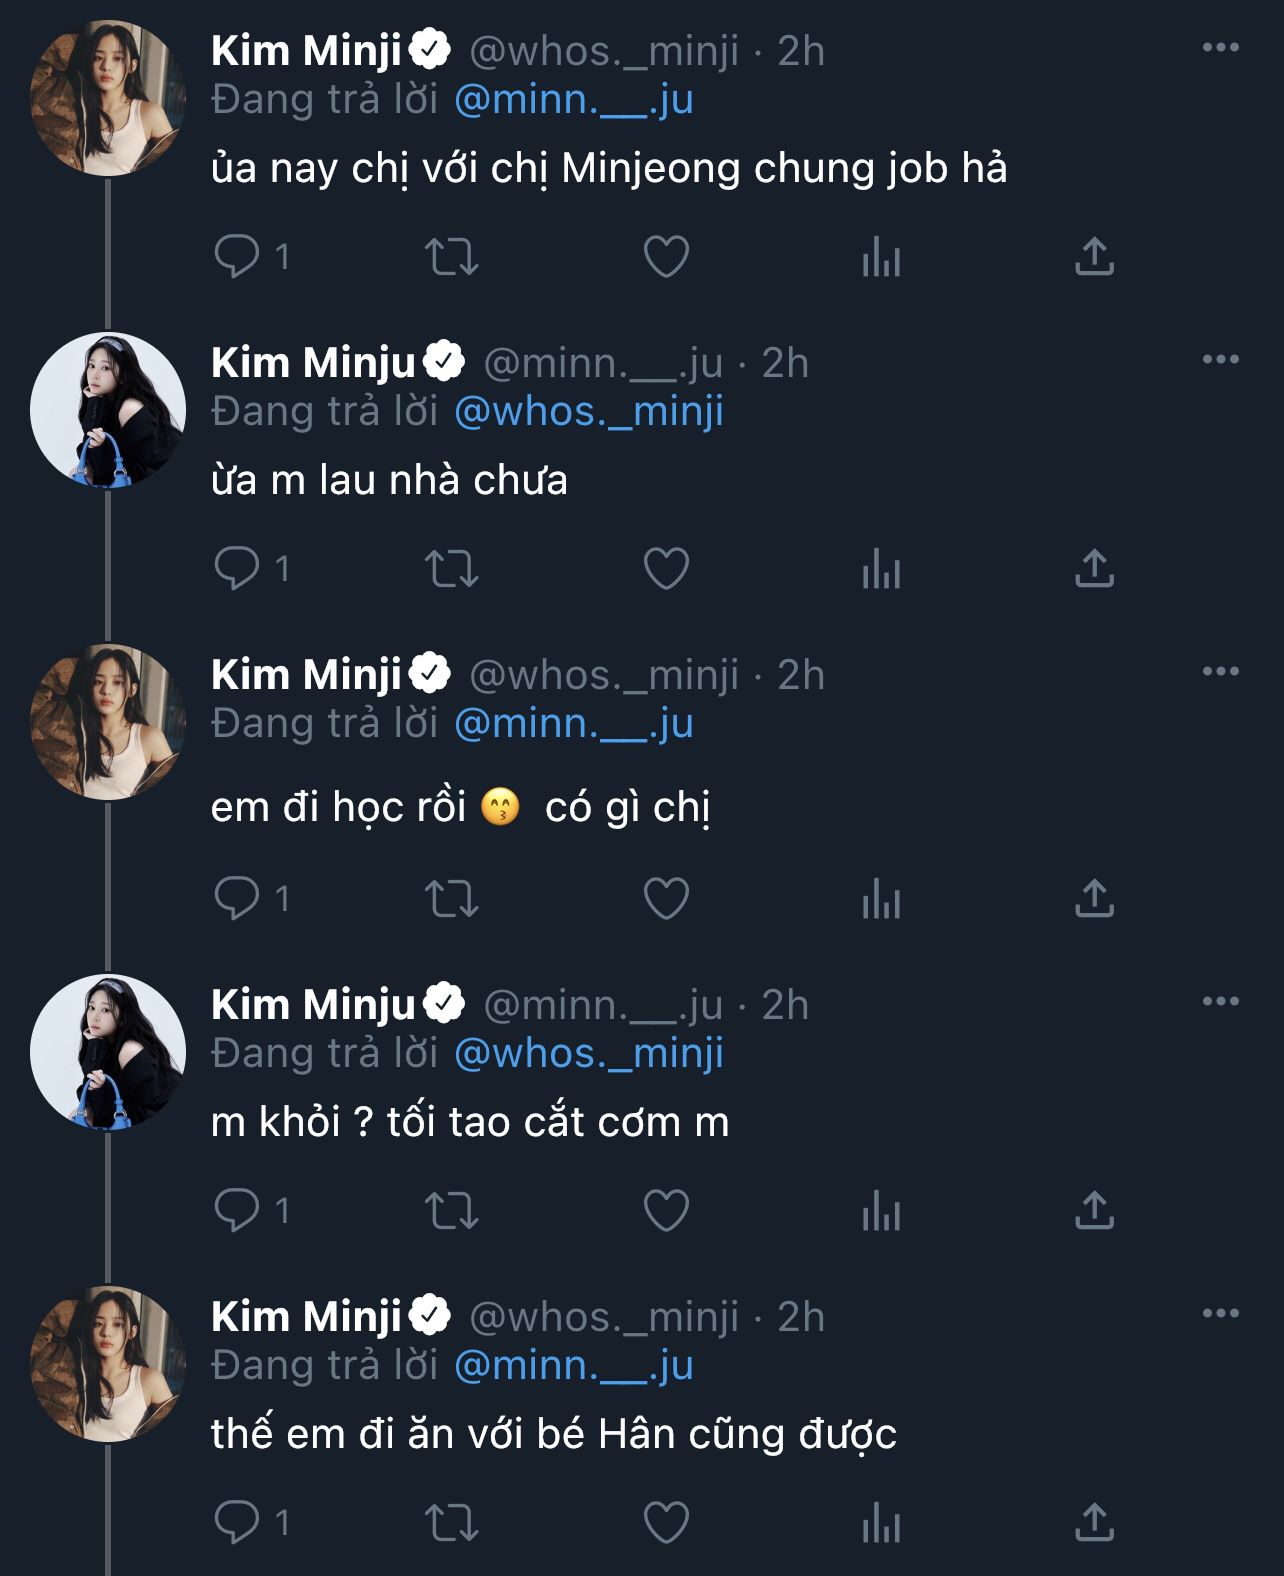1284x1576 pixels.
Task: Like the 'Minjeong chung job hả' tweet
Action: click(666, 256)
